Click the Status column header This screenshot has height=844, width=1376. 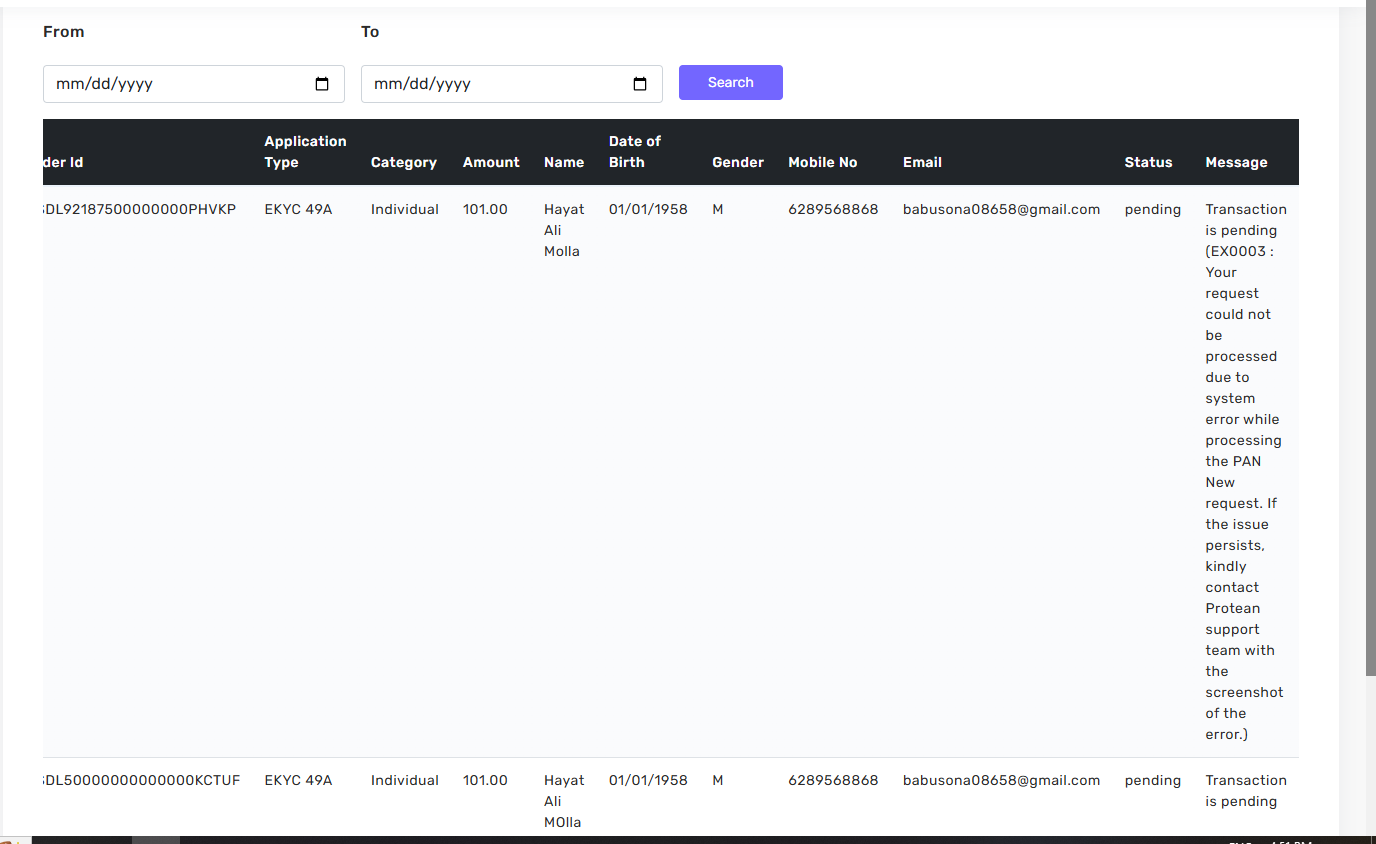pyautogui.click(x=1148, y=162)
